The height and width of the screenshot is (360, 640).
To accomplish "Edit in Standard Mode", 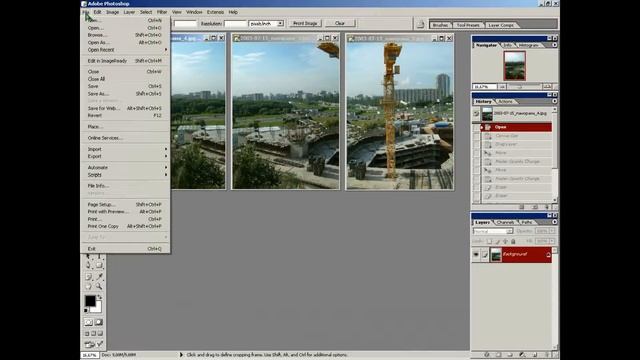I will click(x=89, y=322).
